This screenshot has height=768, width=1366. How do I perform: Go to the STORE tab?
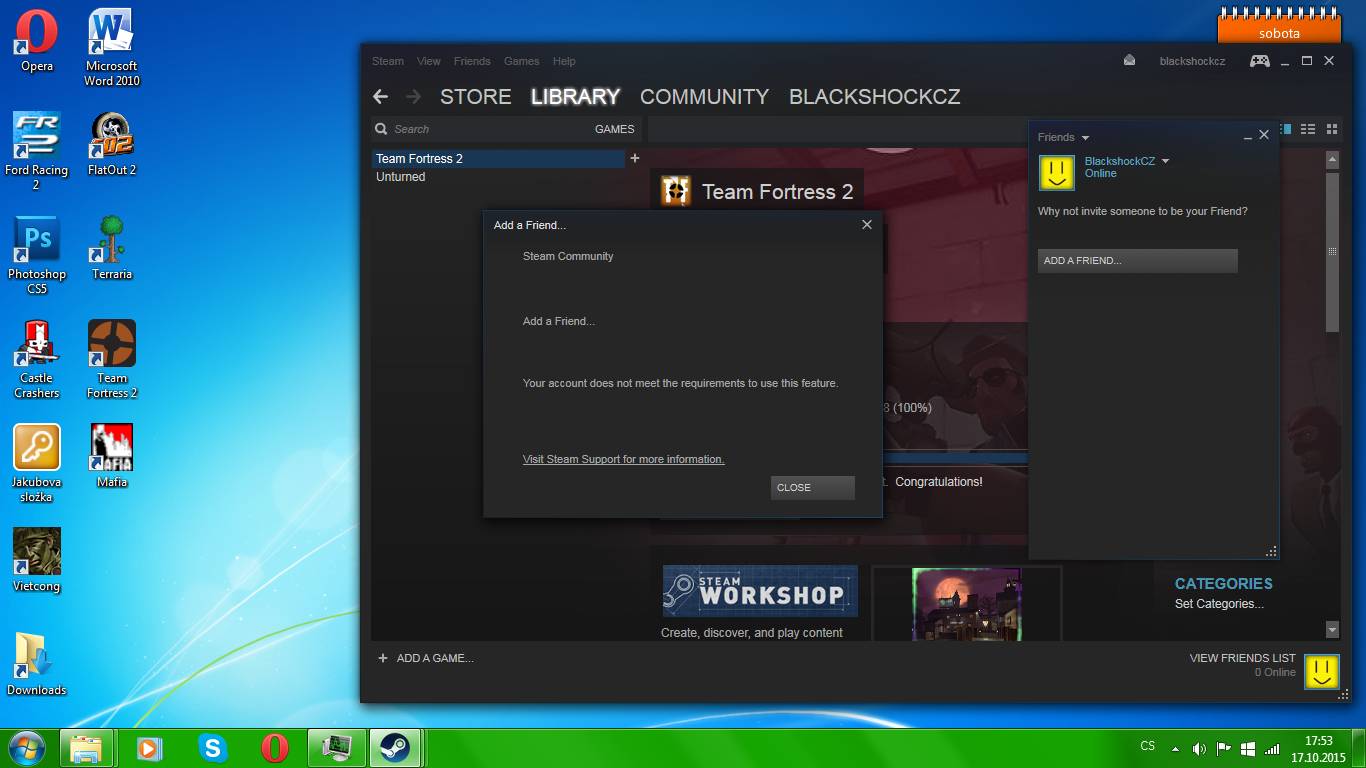tap(476, 97)
